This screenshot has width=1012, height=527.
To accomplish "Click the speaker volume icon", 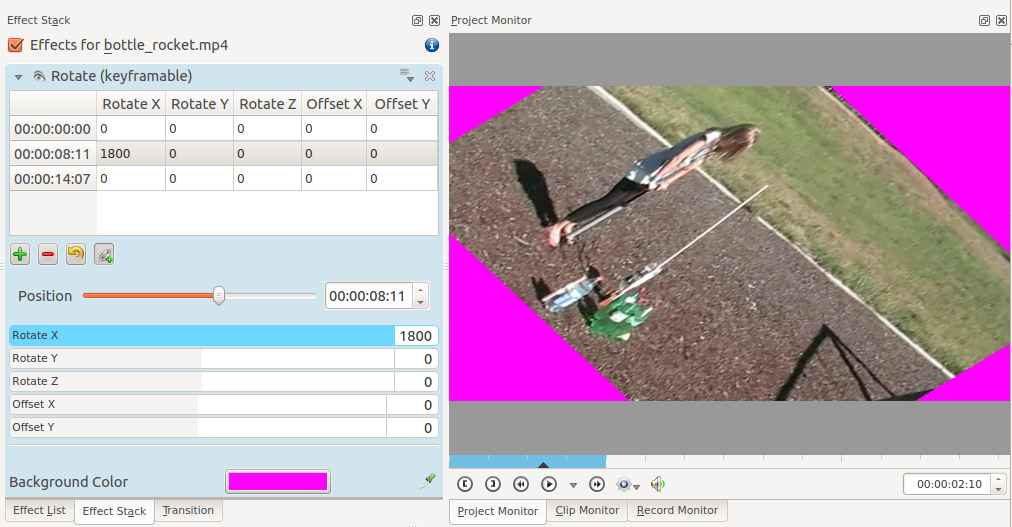I will coord(657,484).
